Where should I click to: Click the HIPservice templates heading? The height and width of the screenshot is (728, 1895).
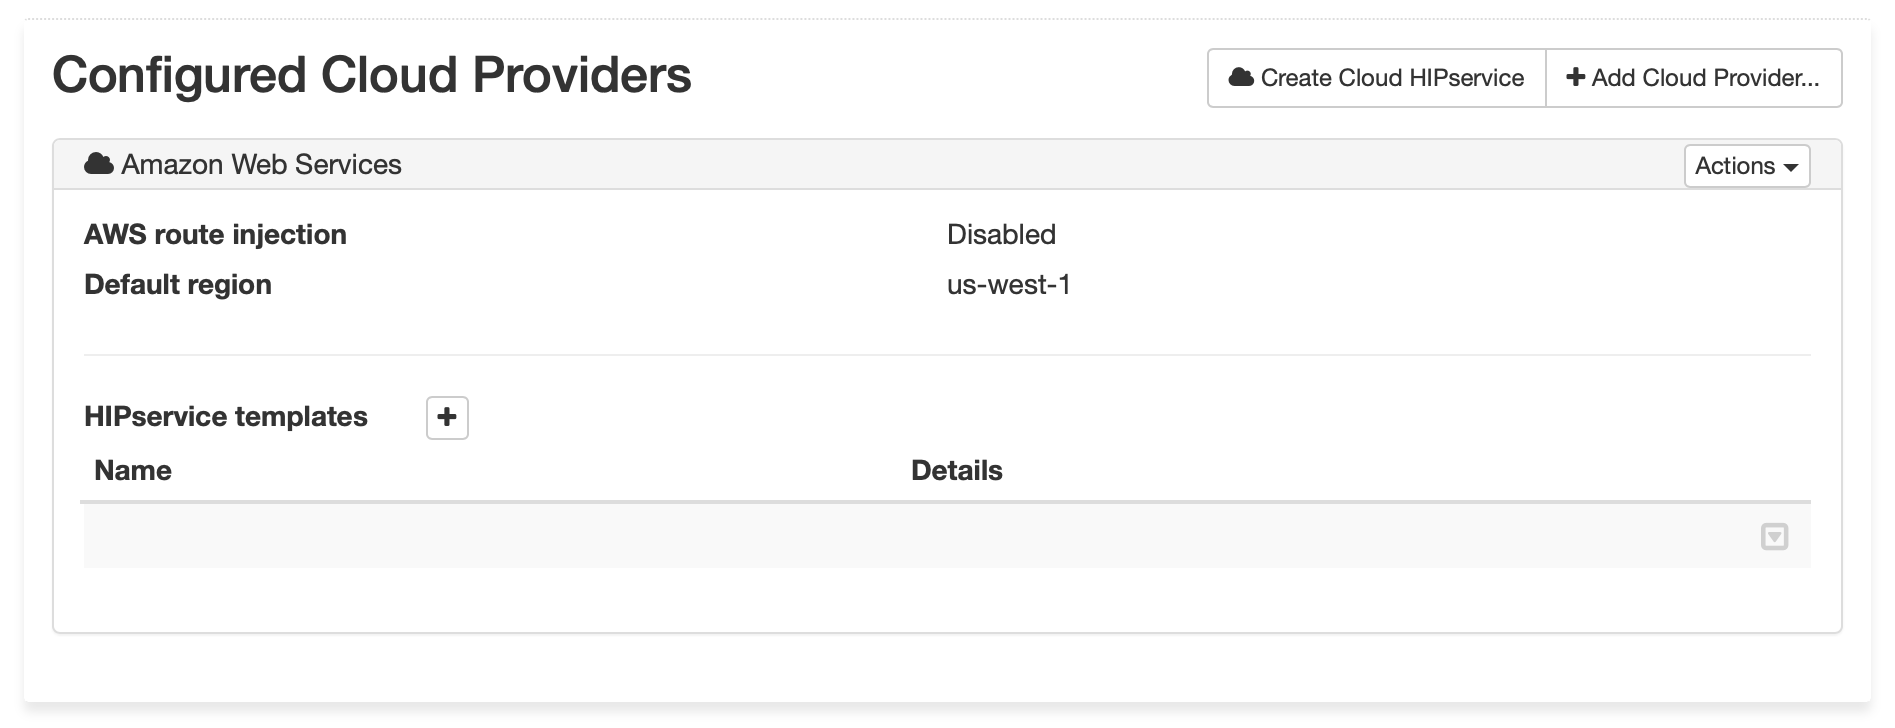click(226, 417)
